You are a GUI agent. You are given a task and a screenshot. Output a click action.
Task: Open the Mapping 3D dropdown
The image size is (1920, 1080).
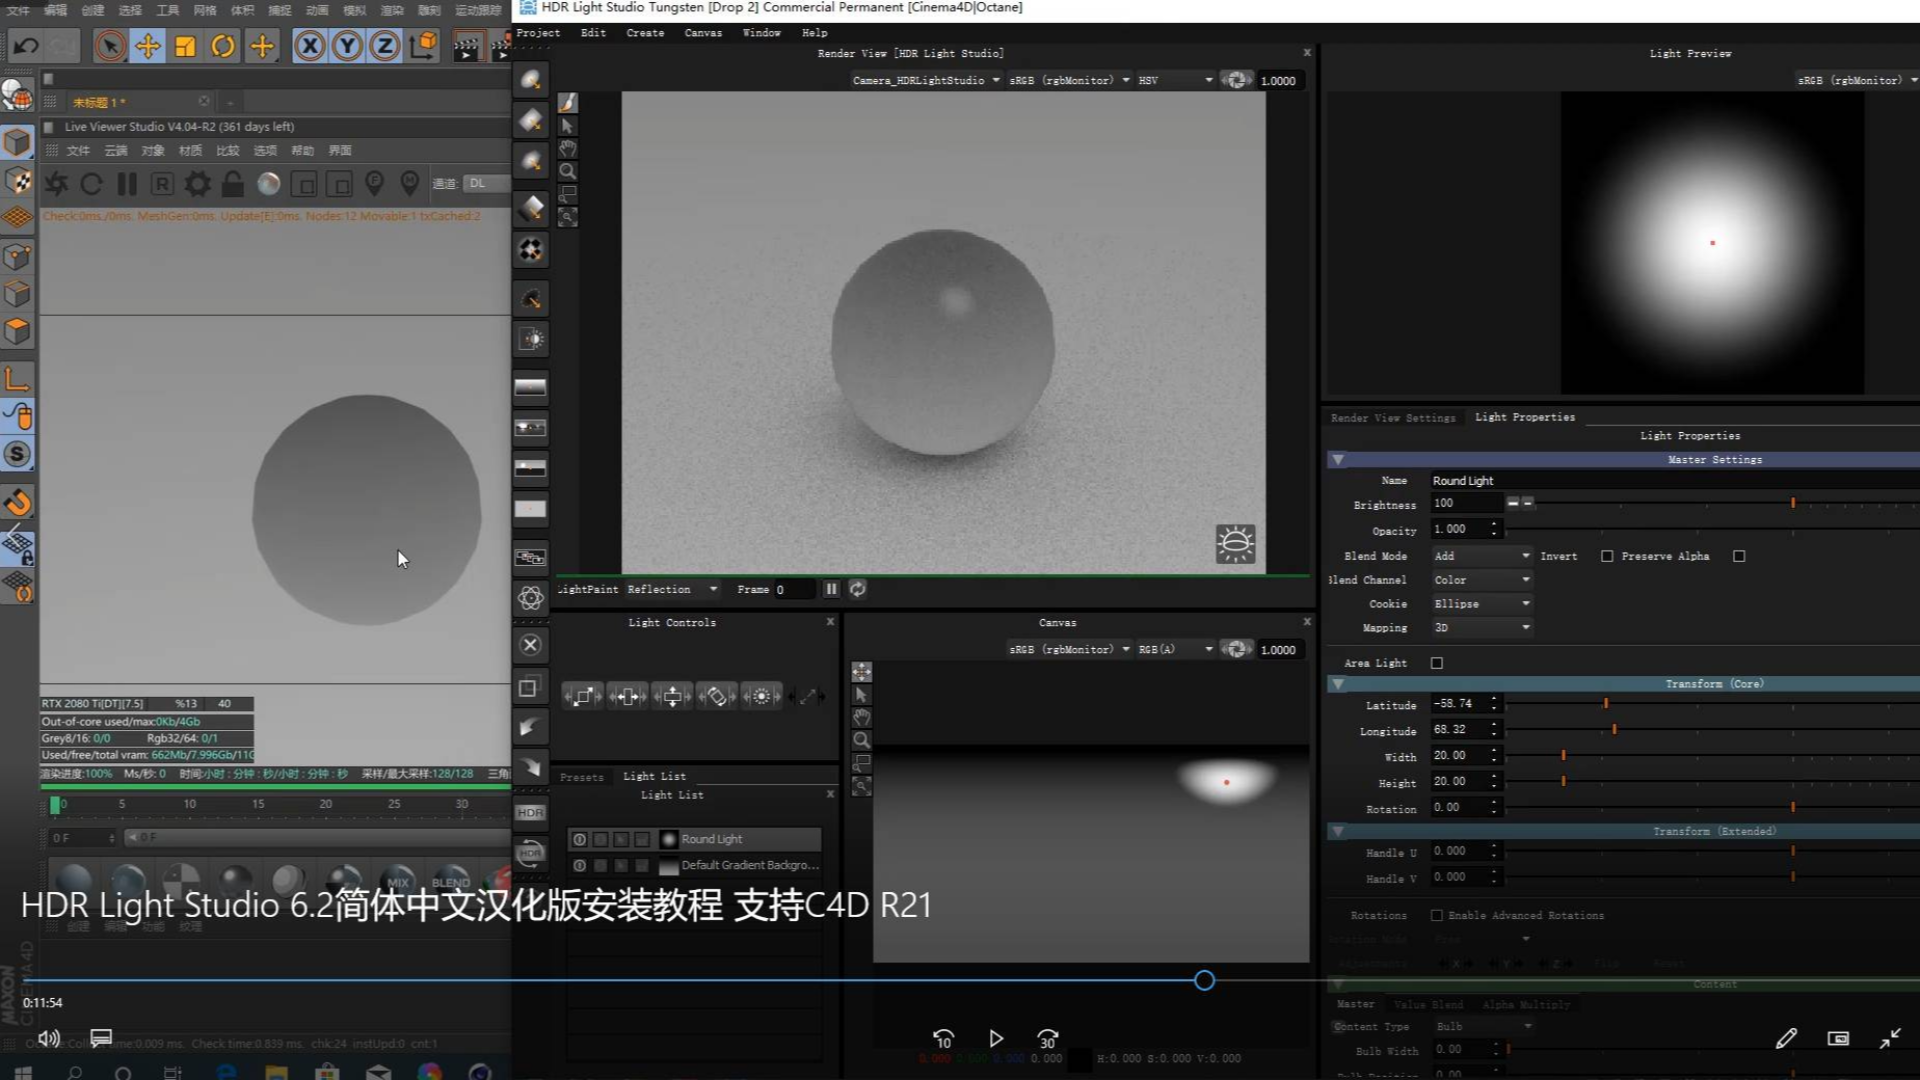(x=1481, y=628)
